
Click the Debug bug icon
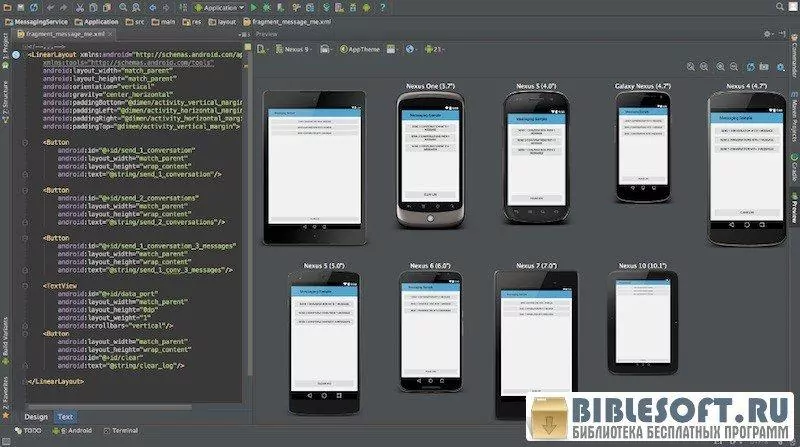(x=267, y=7)
